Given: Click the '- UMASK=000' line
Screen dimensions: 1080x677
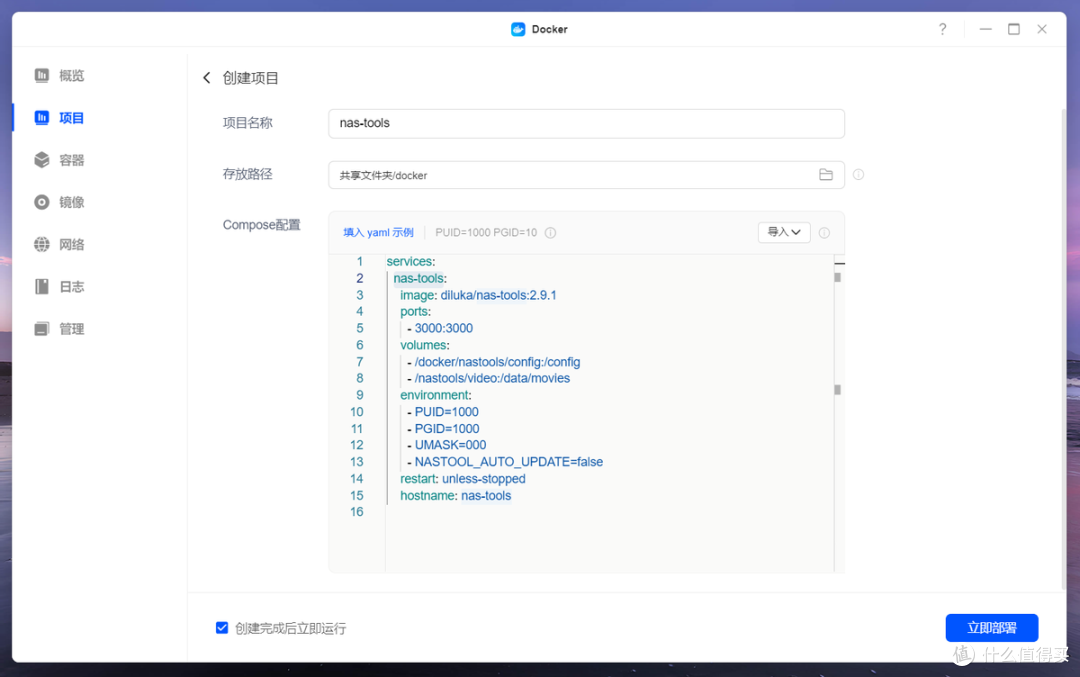Looking at the screenshot, I should point(446,445).
